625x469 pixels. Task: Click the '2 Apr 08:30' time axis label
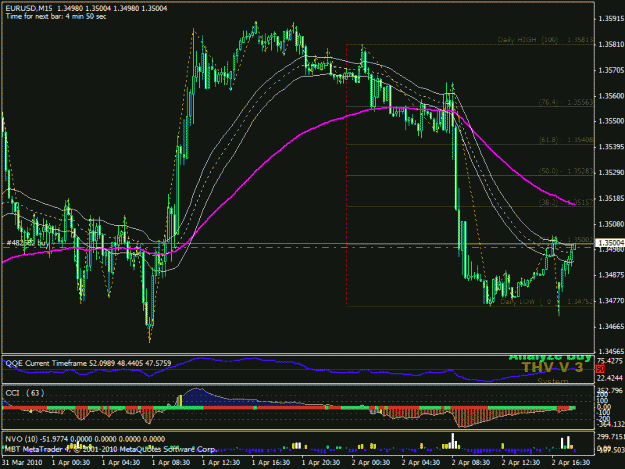[471, 463]
